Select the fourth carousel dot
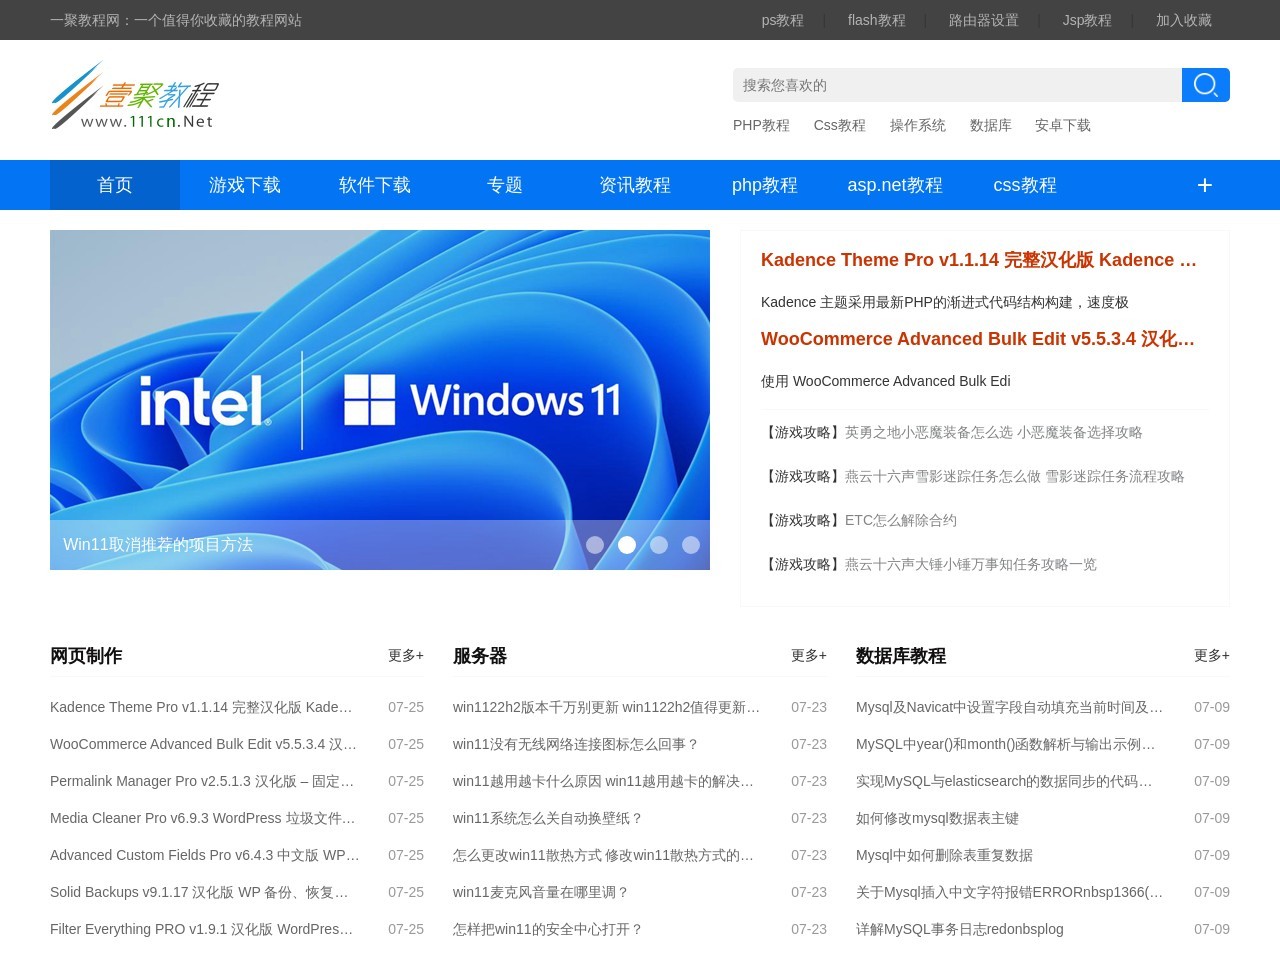 (x=691, y=545)
